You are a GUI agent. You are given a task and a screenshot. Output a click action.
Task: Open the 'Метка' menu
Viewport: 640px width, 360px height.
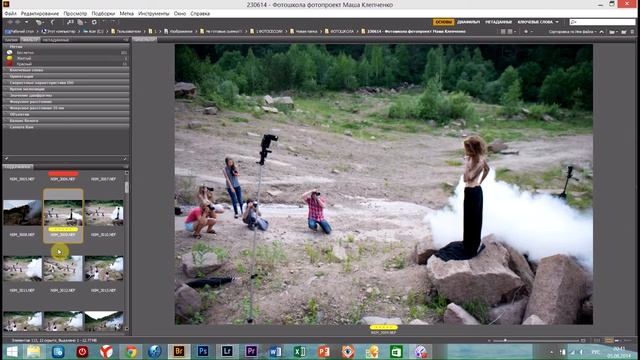[x=127, y=13]
